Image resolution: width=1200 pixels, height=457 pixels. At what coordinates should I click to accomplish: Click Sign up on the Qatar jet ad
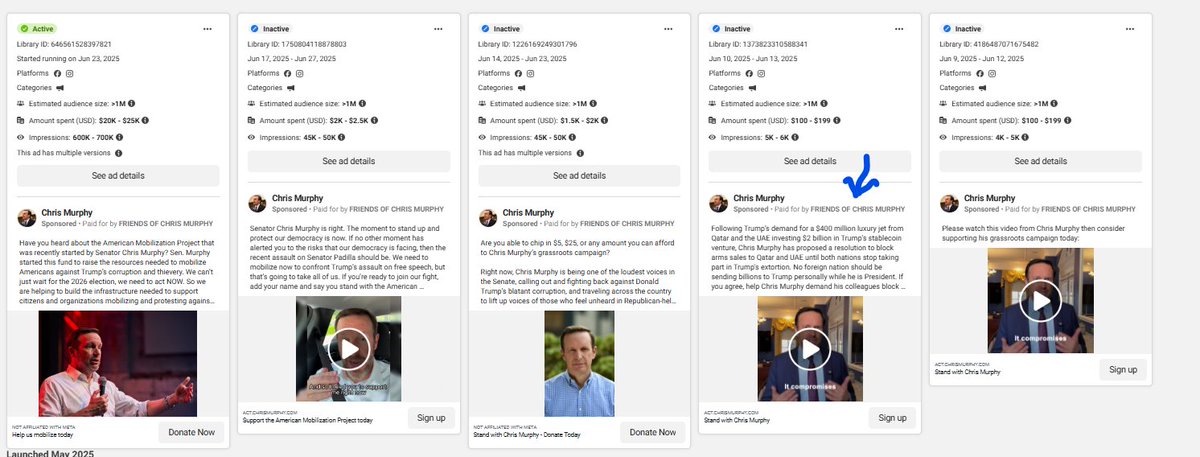coord(892,417)
